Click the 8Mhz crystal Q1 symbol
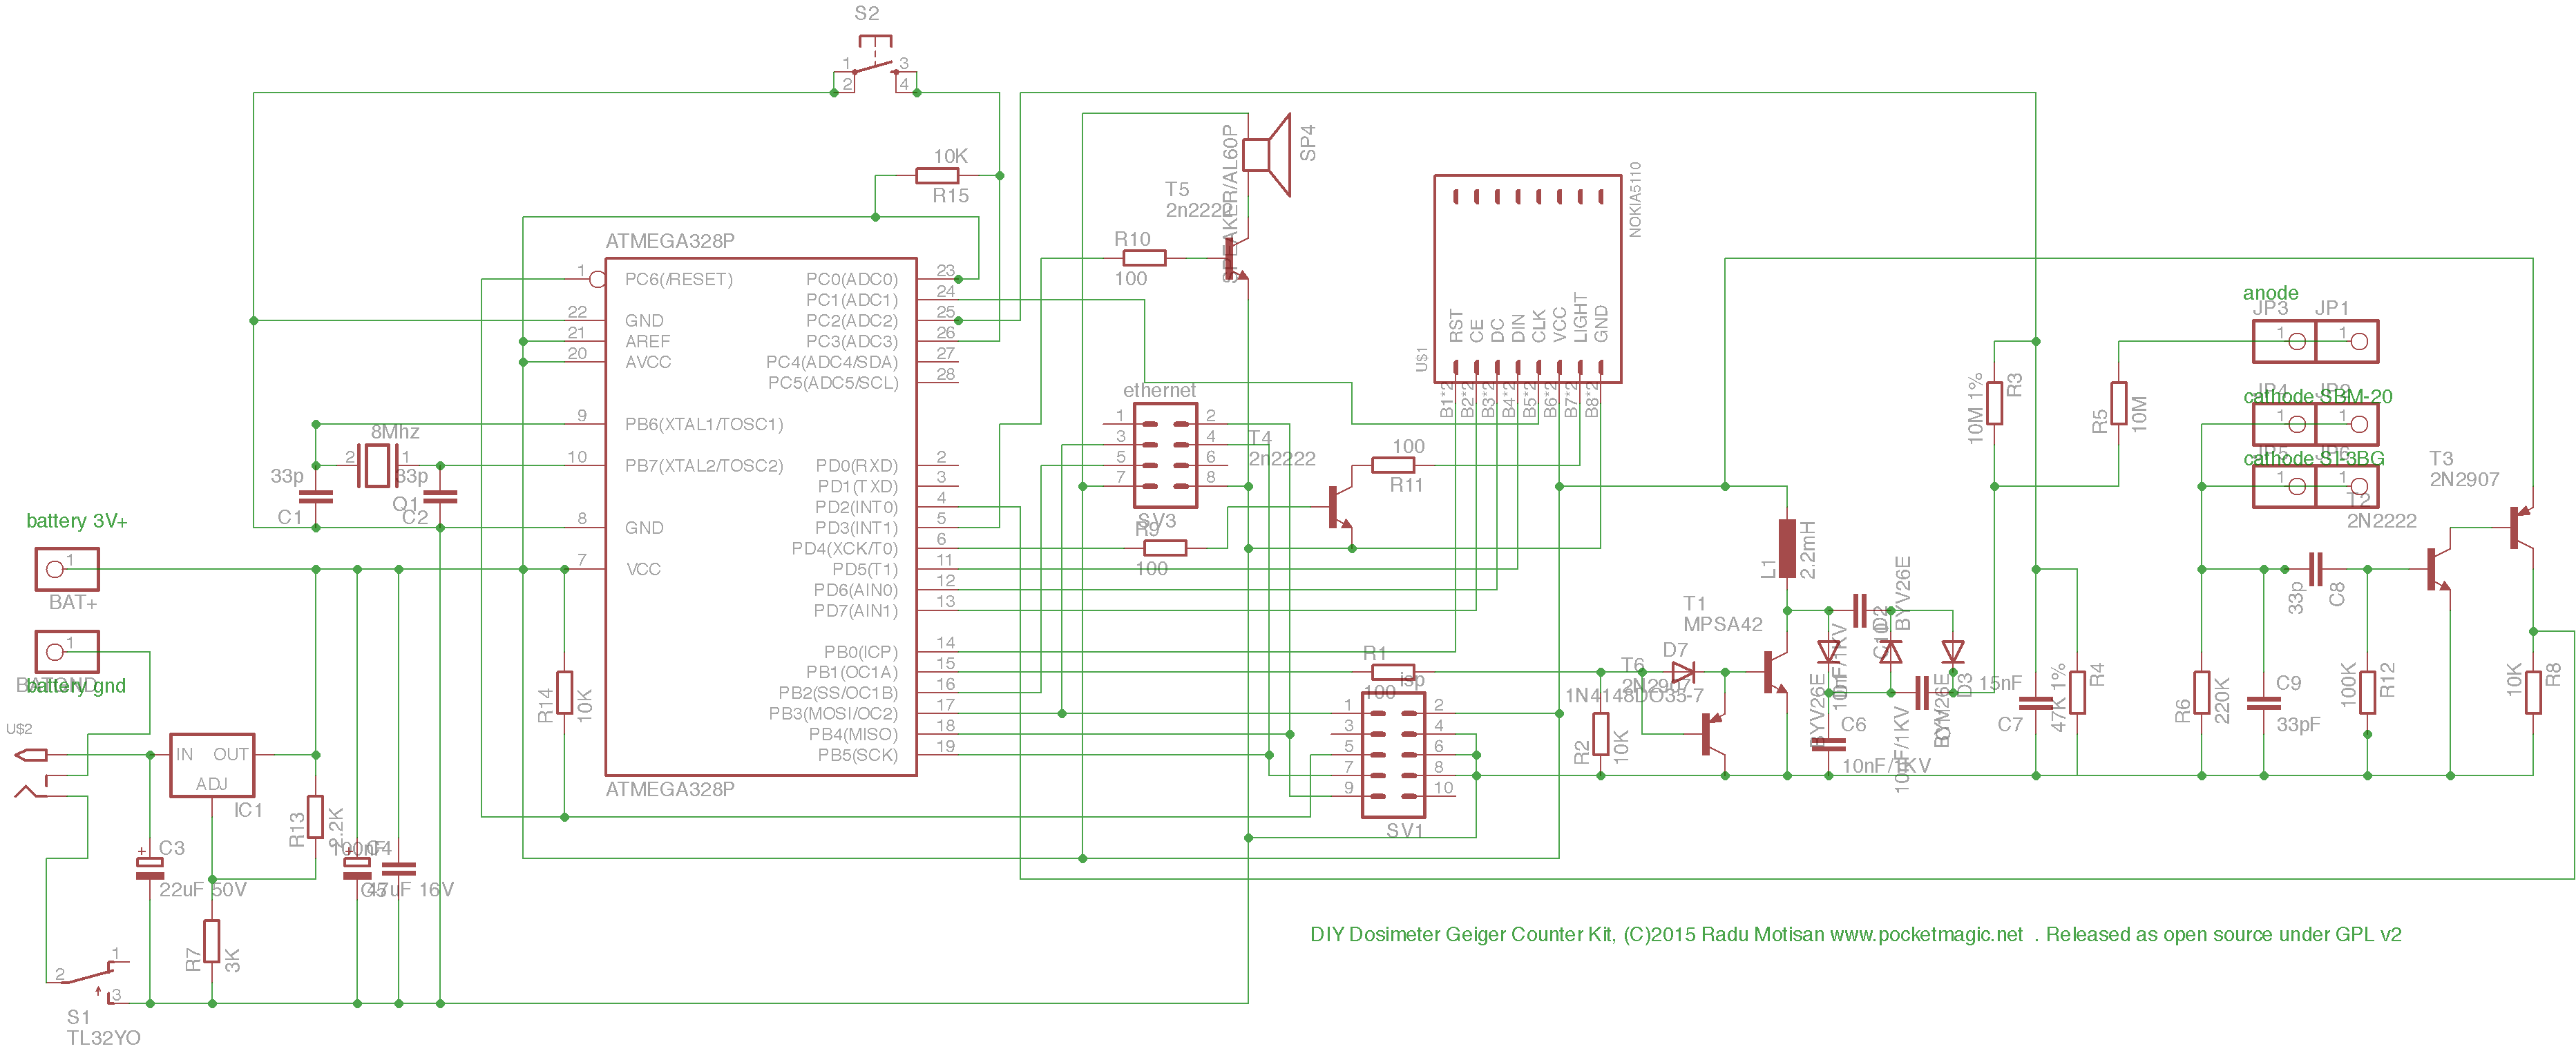Viewport: 2576px width, 1051px height. pyautogui.click(x=377, y=465)
